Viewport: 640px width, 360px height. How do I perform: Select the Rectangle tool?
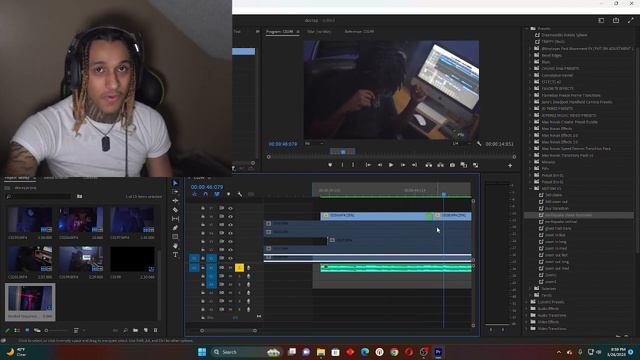(175, 237)
